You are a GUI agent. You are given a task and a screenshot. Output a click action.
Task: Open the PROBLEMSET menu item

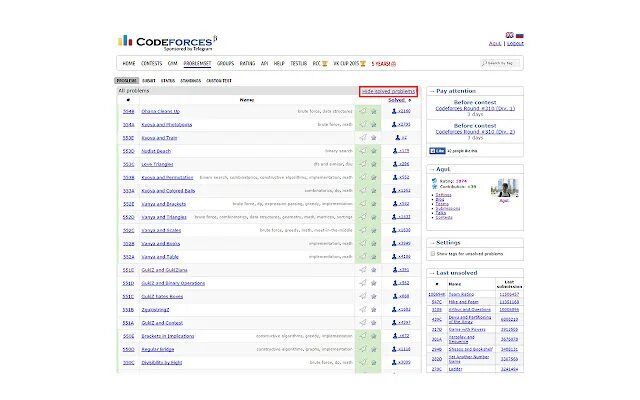click(x=197, y=63)
